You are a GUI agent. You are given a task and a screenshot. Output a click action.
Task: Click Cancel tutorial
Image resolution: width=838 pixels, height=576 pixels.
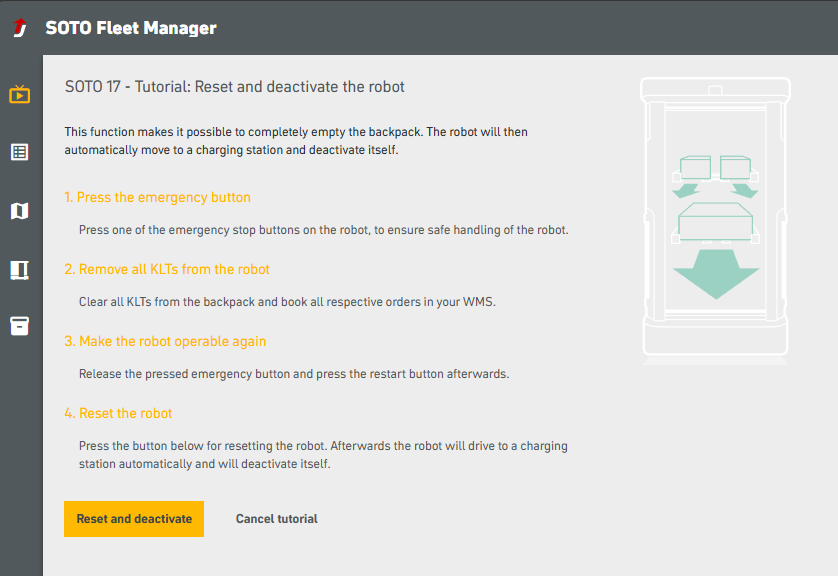[x=276, y=519]
